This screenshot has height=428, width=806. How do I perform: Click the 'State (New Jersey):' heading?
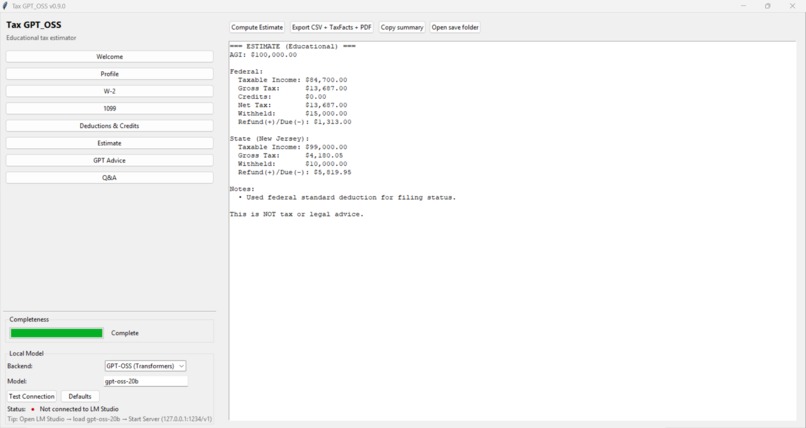click(269, 139)
